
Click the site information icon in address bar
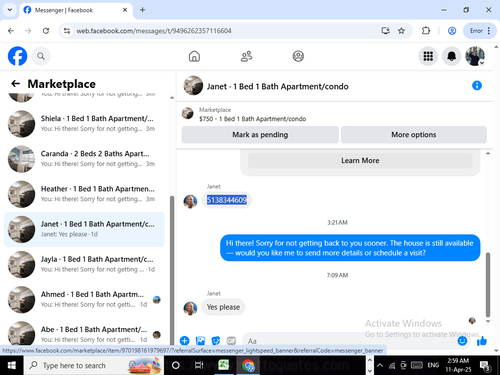point(67,31)
